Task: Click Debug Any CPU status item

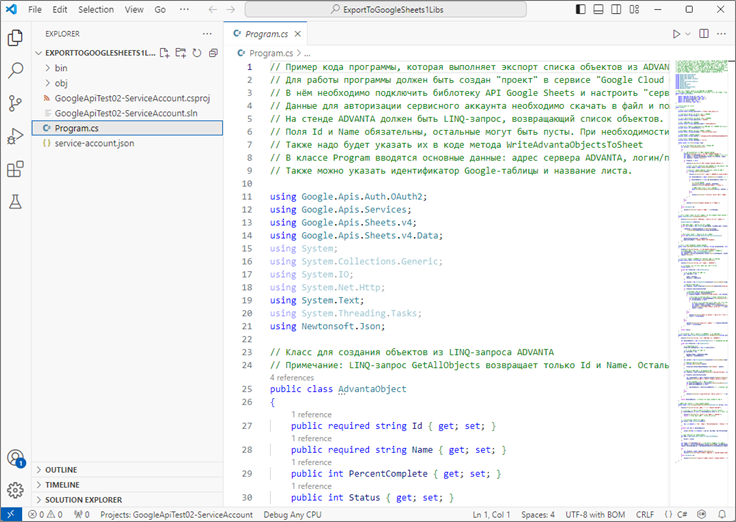Action: coord(292,514)
